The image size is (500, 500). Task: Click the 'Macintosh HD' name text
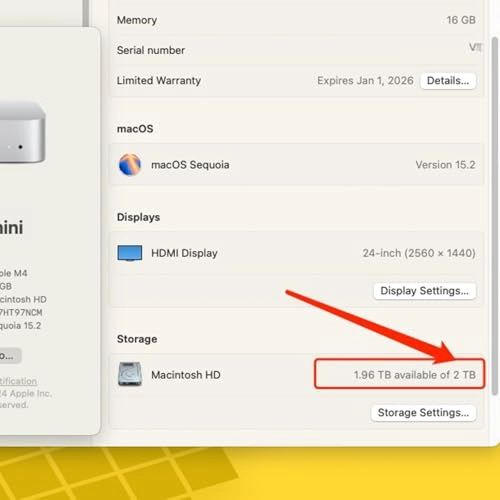[x=186, y=375]
